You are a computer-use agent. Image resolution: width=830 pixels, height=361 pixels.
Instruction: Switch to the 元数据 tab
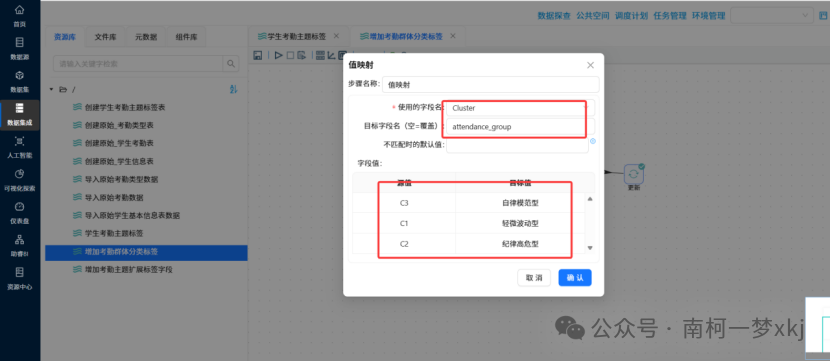(146, 37)
